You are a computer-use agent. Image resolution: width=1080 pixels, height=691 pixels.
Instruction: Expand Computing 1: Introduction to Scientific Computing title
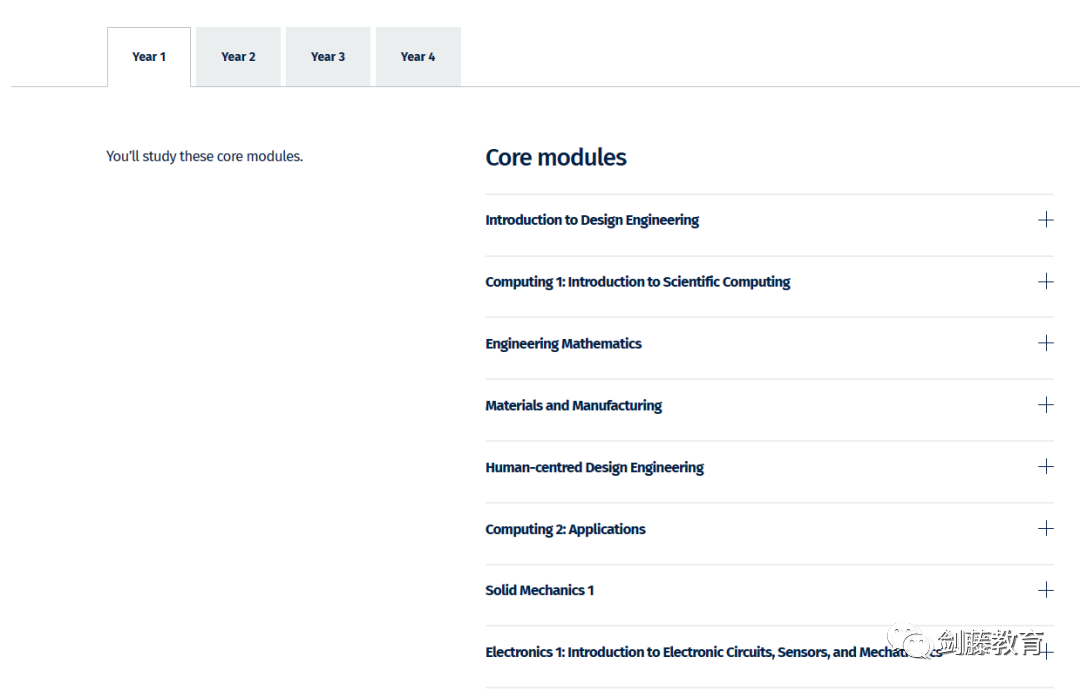637,282
